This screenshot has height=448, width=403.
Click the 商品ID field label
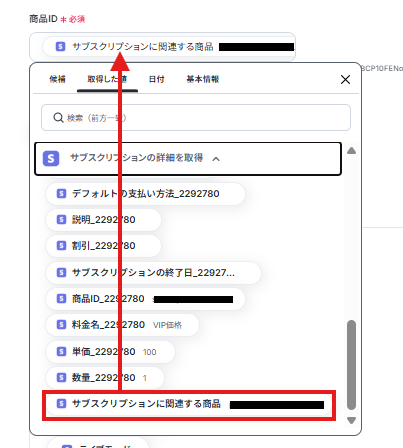click(x=44, y=19)
